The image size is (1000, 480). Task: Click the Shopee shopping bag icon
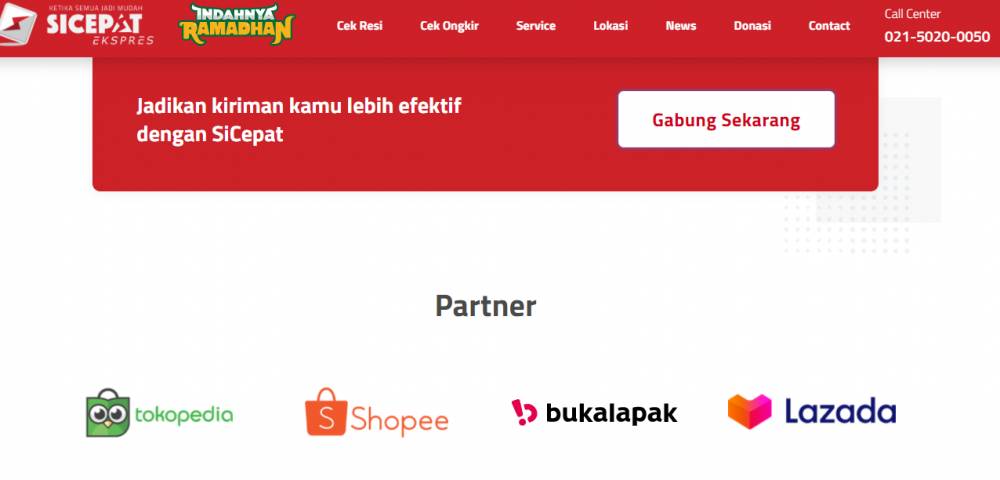pos(326,412)
